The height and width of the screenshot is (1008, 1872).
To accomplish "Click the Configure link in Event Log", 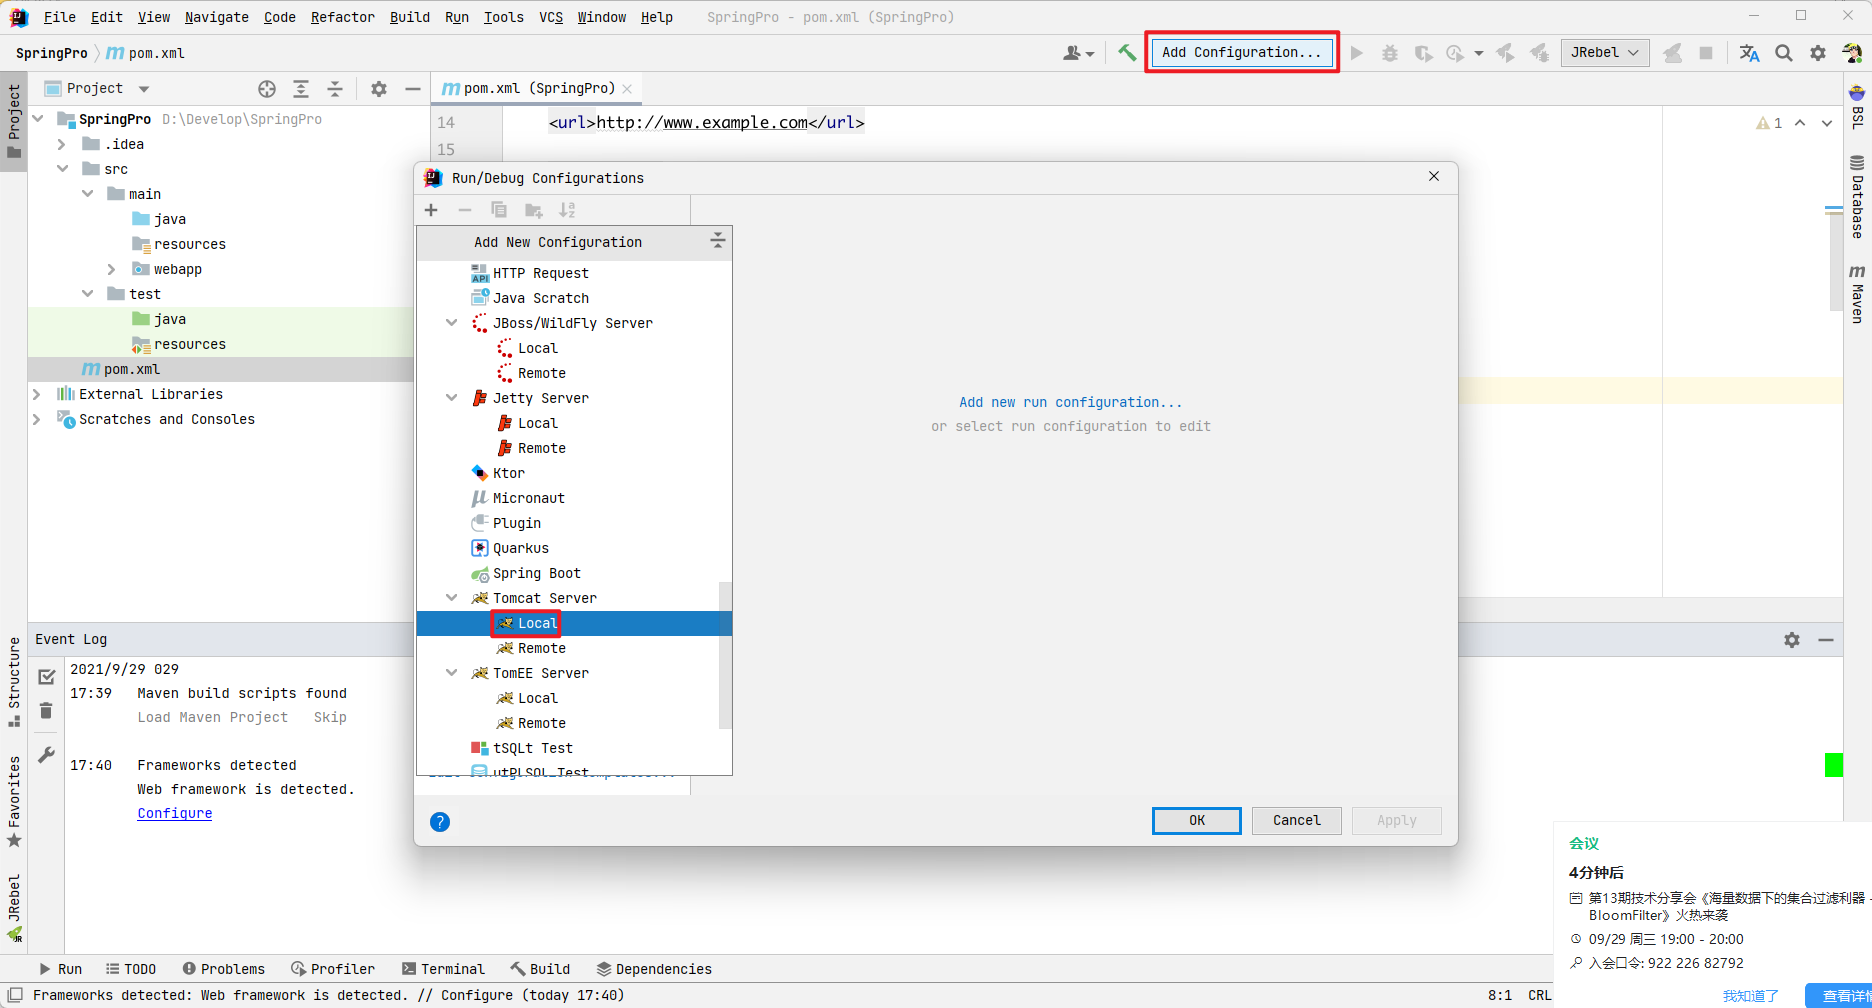I will tap(175, 814).
